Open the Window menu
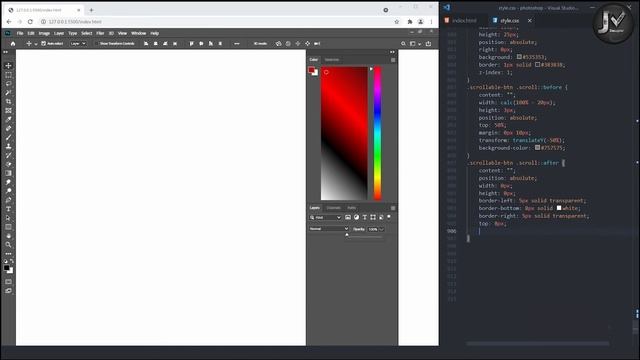 [x=138, y=33]
